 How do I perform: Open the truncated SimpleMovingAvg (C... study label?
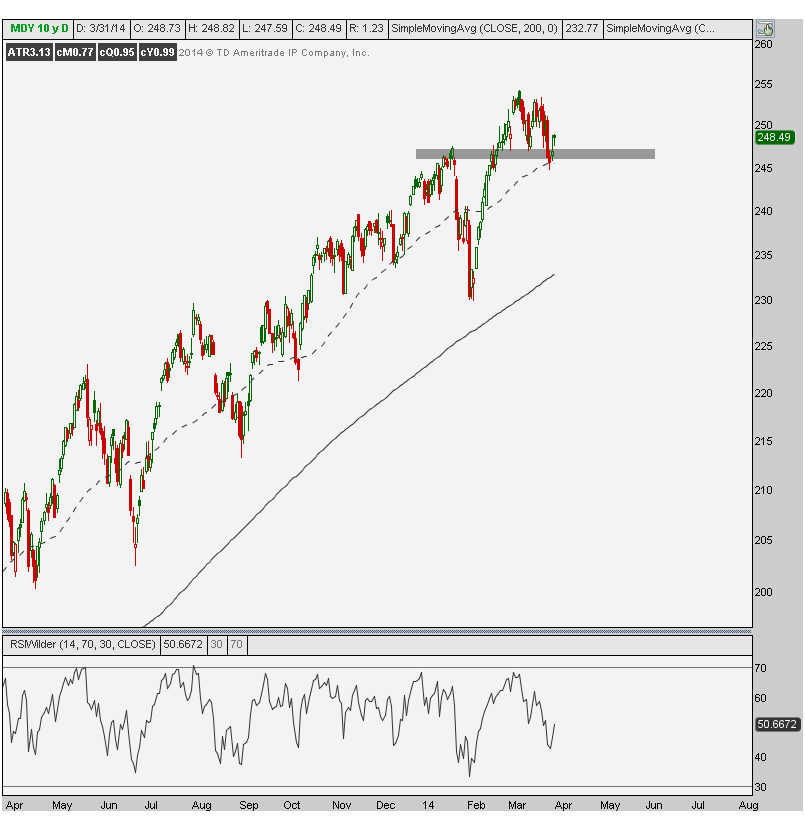coord(660,29)
